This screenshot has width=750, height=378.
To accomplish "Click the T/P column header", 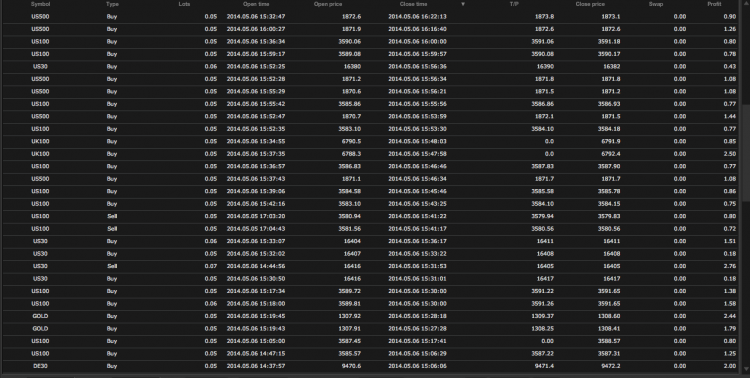I will coord(514,4).
